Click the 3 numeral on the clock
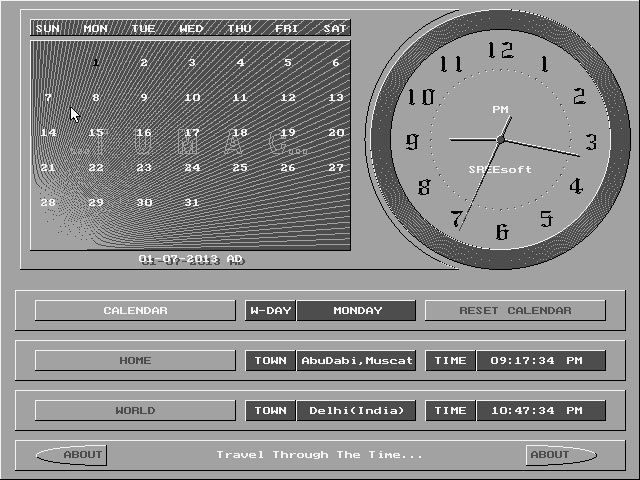 [x=591, y=142]
